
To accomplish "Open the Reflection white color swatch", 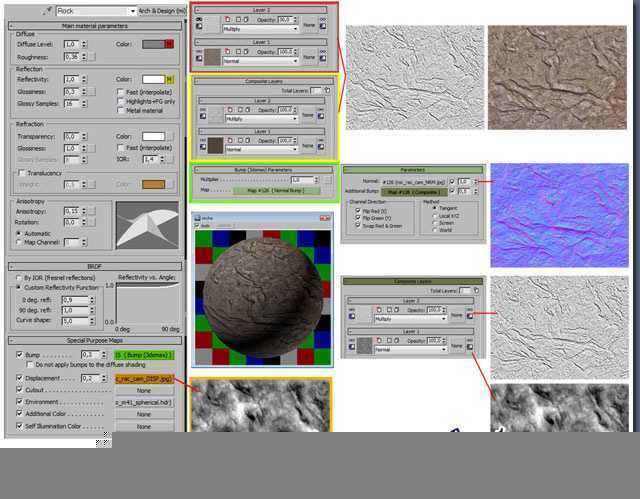I will tap(153, 79).
